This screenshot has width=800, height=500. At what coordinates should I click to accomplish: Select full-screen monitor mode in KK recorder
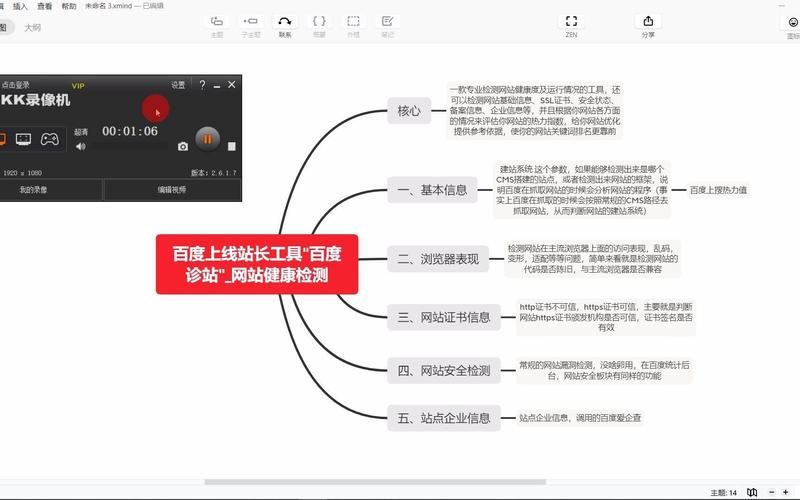pos(23,139)
